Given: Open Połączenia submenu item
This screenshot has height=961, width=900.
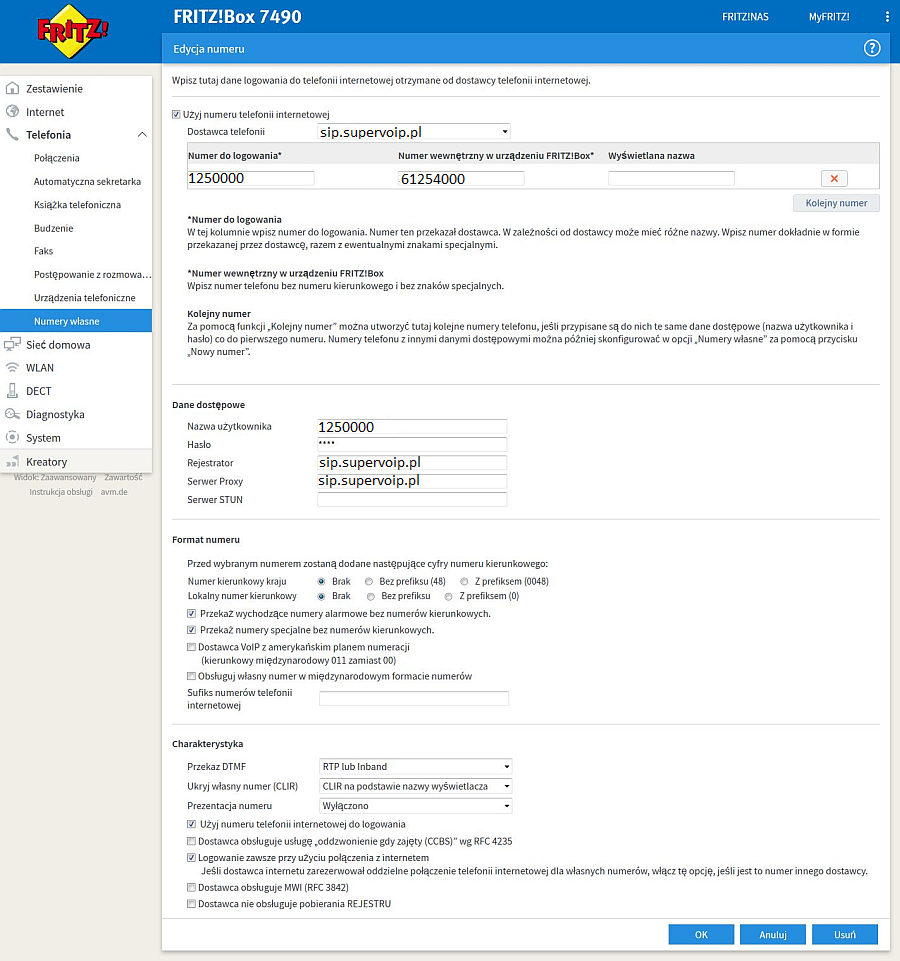Looking at the screenshot, I should point(56,158).
